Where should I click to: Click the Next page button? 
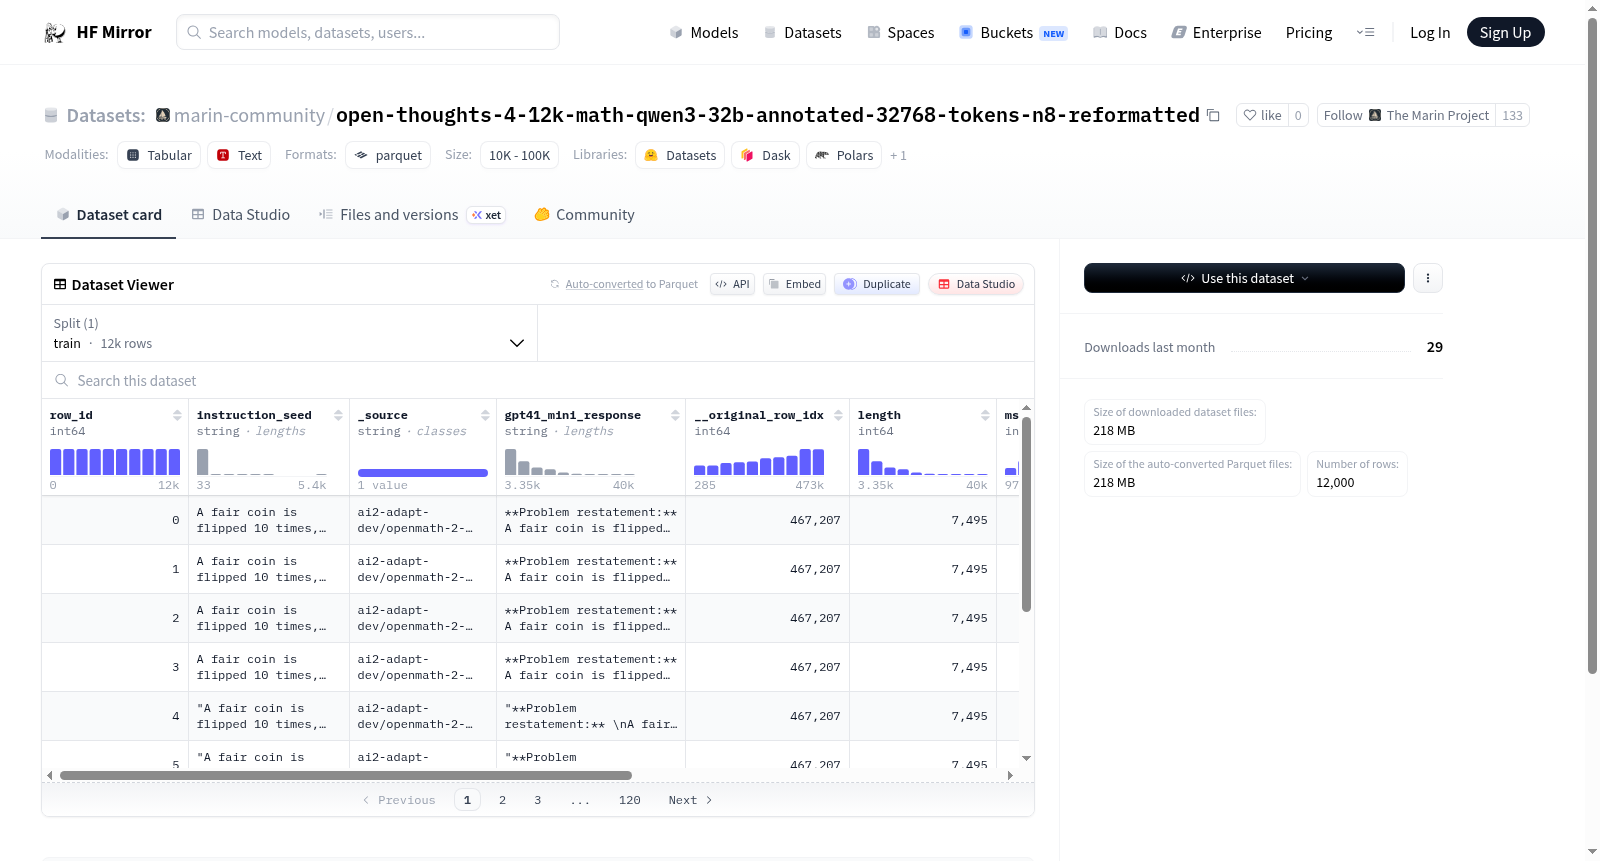click(690, 800)
